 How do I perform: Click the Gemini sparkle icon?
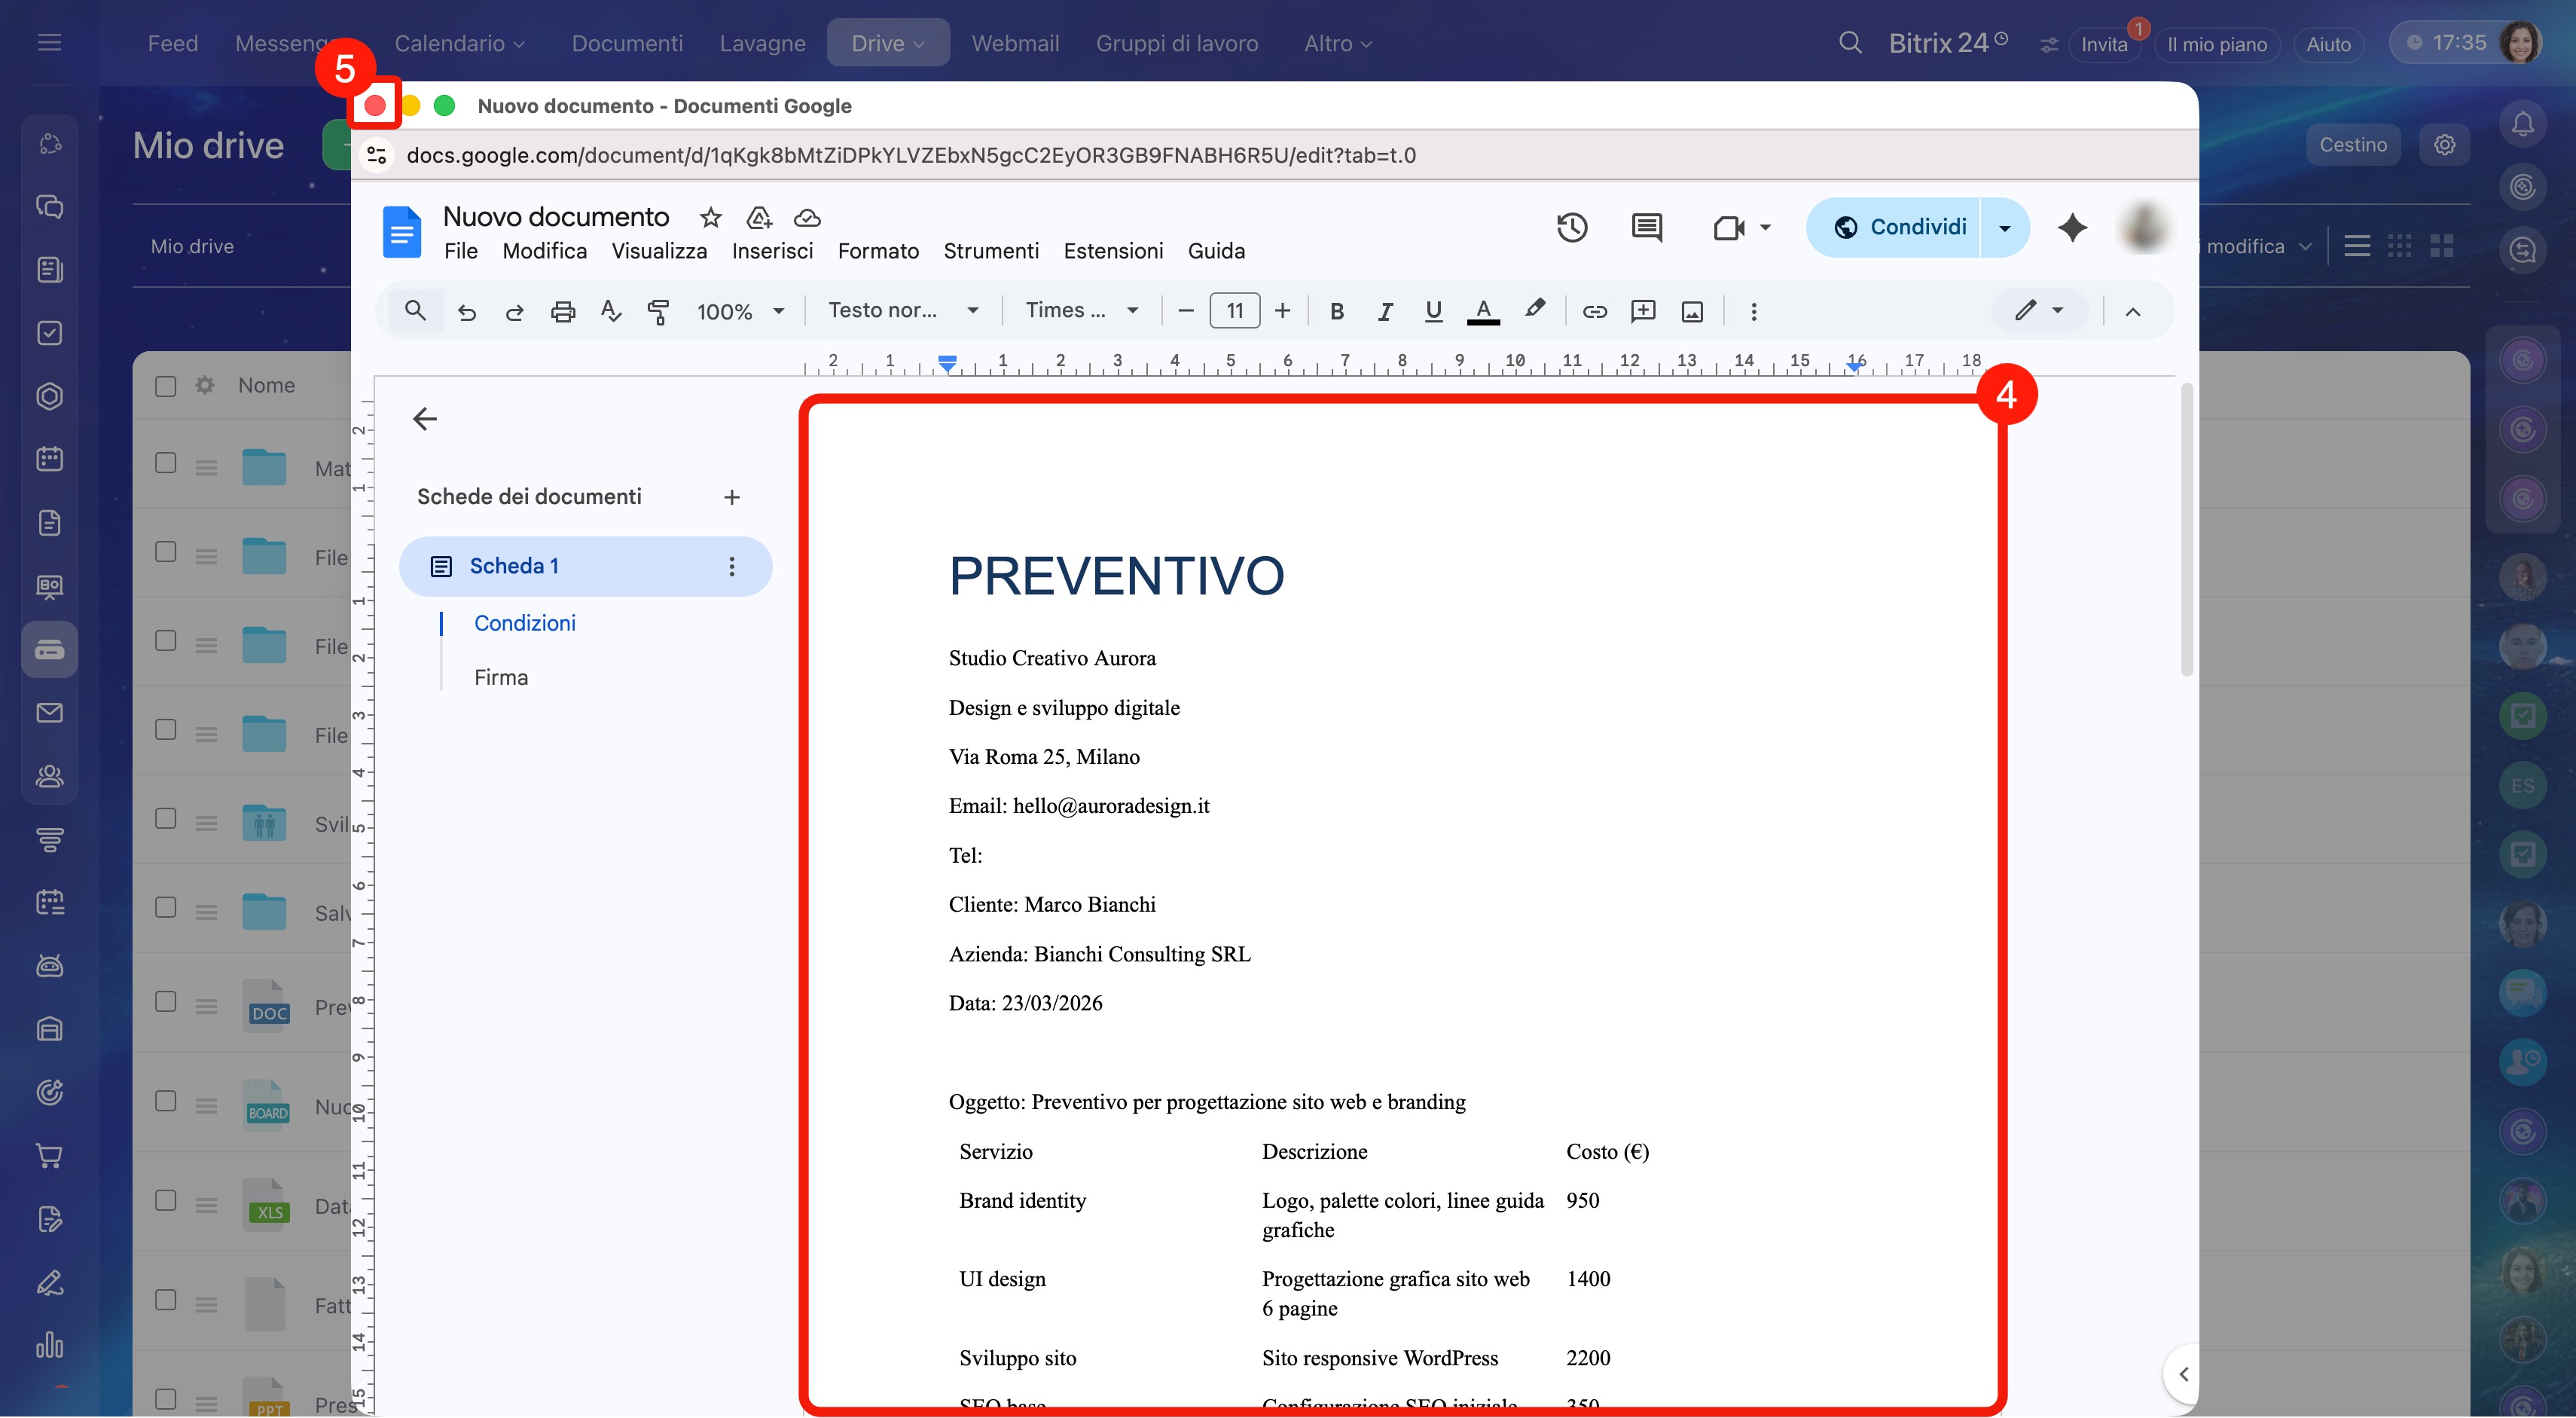pos(2072,228)
